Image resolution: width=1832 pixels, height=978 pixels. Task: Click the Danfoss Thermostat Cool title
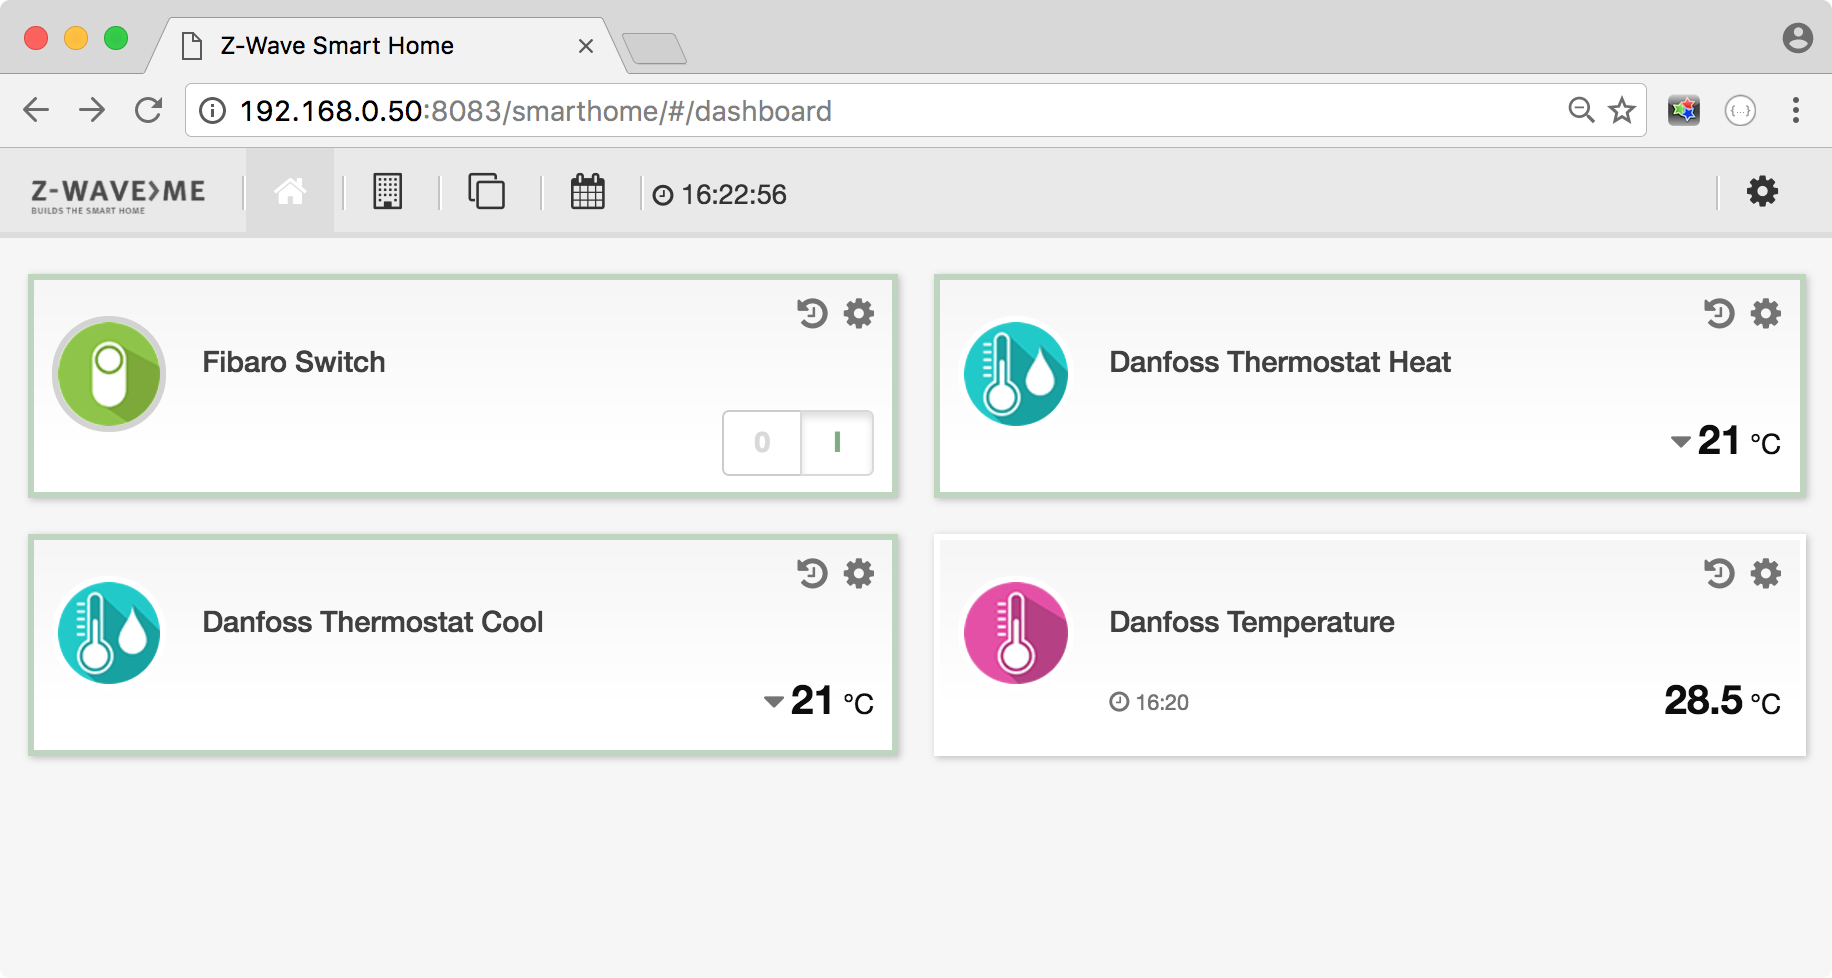click(x=373, y=622)
